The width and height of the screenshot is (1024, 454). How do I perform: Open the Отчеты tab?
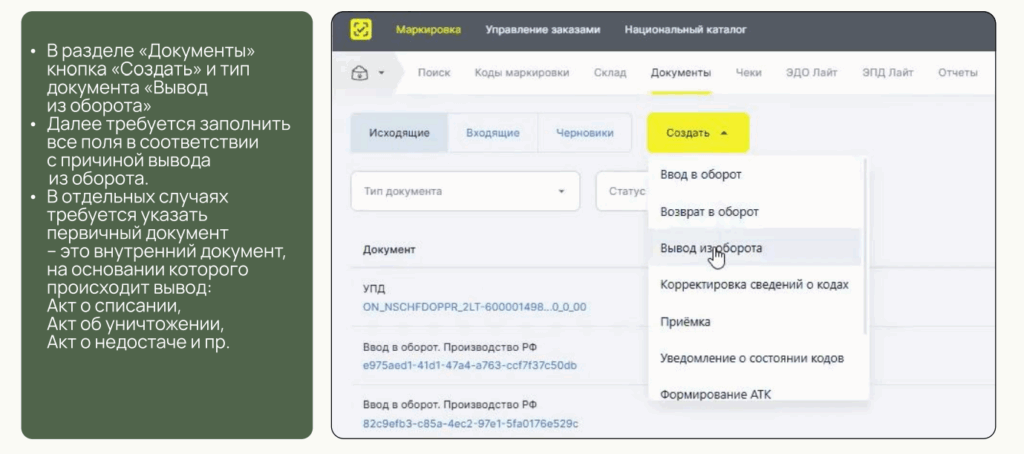[957, 73]
